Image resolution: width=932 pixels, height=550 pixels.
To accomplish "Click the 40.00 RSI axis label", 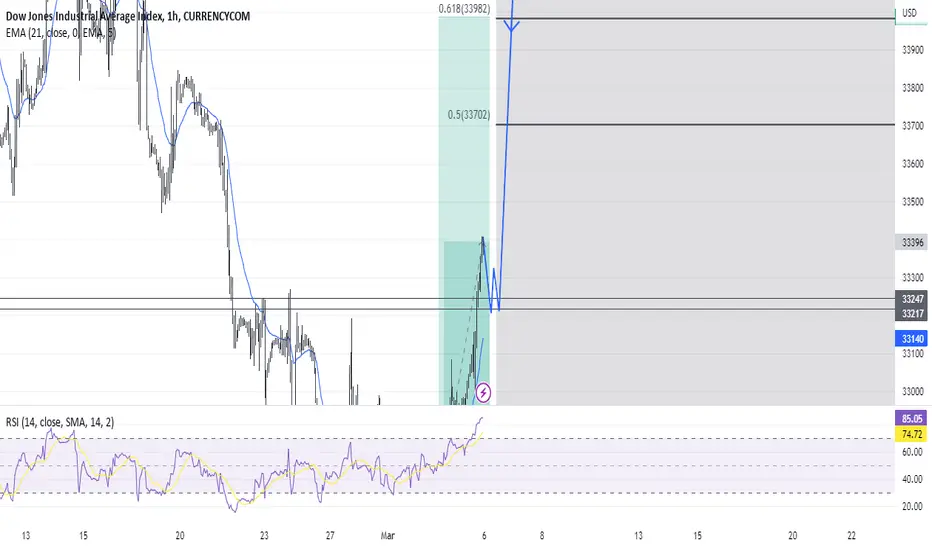I will (912, 479).
